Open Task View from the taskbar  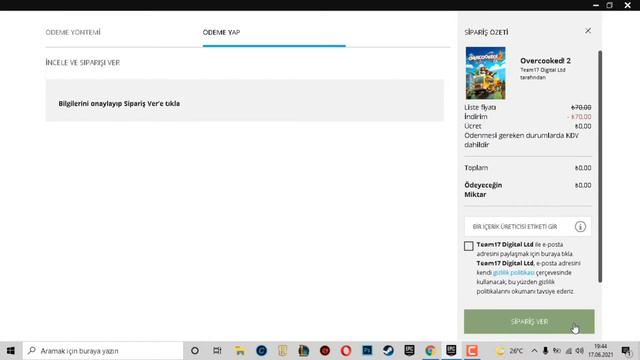(217, 351)
